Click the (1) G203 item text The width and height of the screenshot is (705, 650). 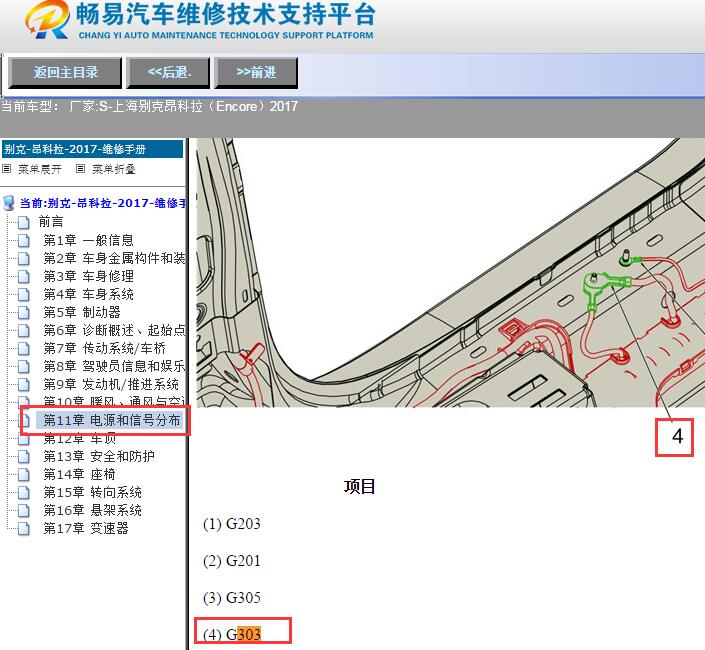click(x=232, y=524)
